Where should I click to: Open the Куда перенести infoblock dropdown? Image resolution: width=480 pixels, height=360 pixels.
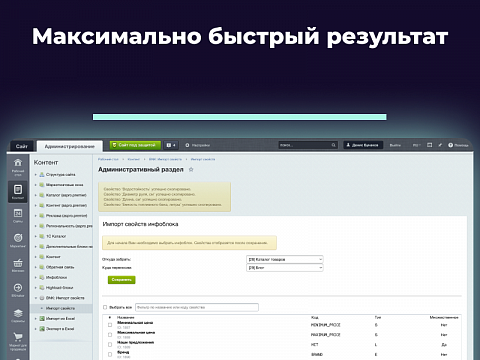point(285,268)
